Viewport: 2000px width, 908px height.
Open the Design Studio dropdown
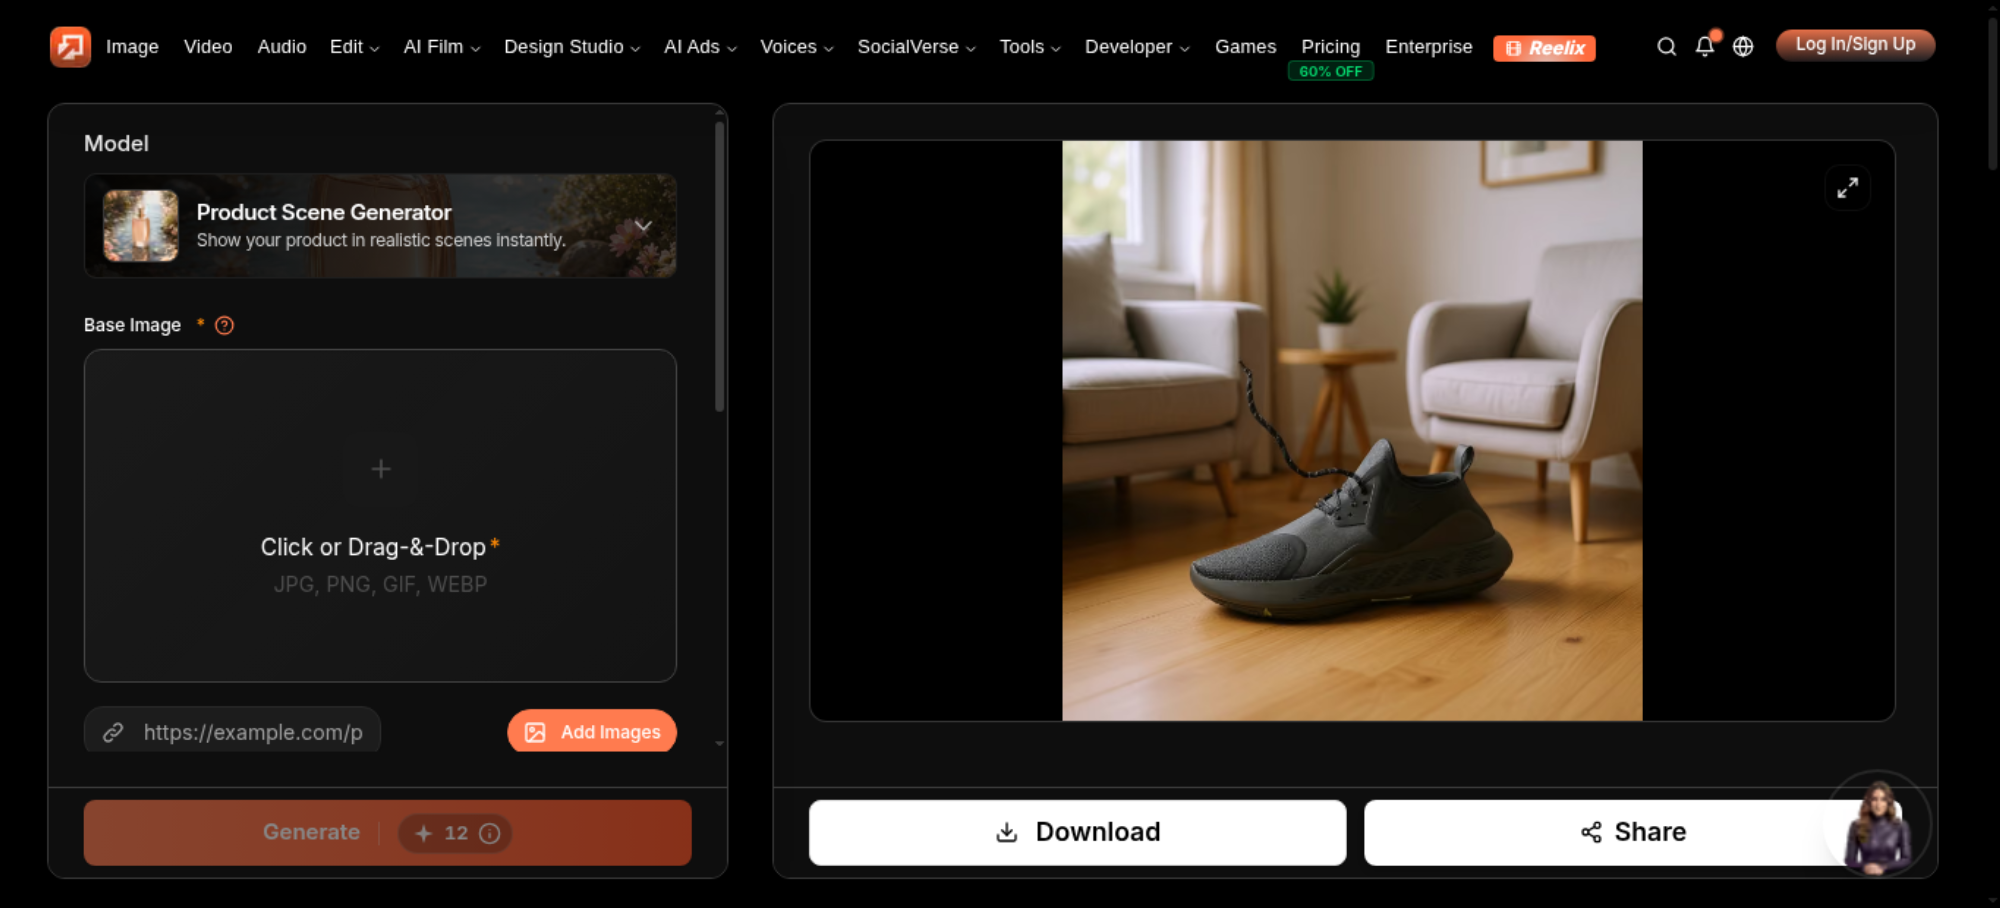click(x=572, y=47)
